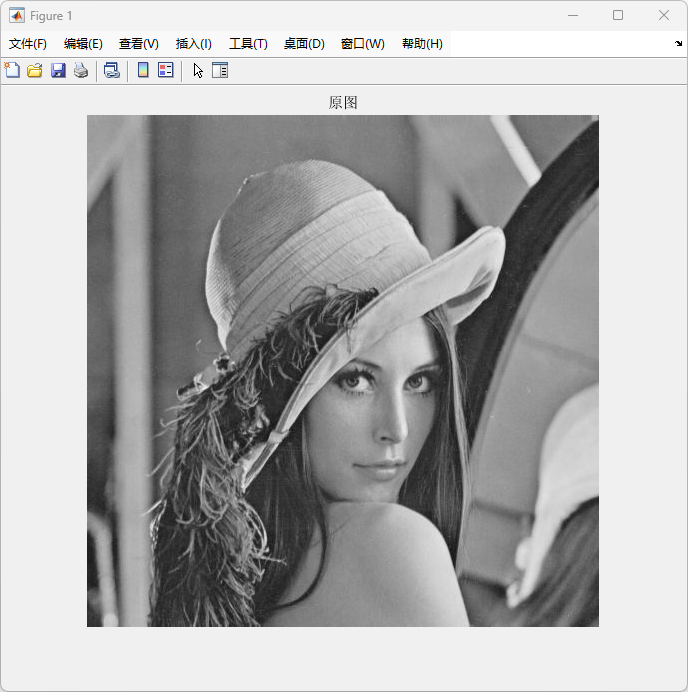Save the figure with the floppy disk icon
Screen dimensions: 688x692
click(58, 70)
